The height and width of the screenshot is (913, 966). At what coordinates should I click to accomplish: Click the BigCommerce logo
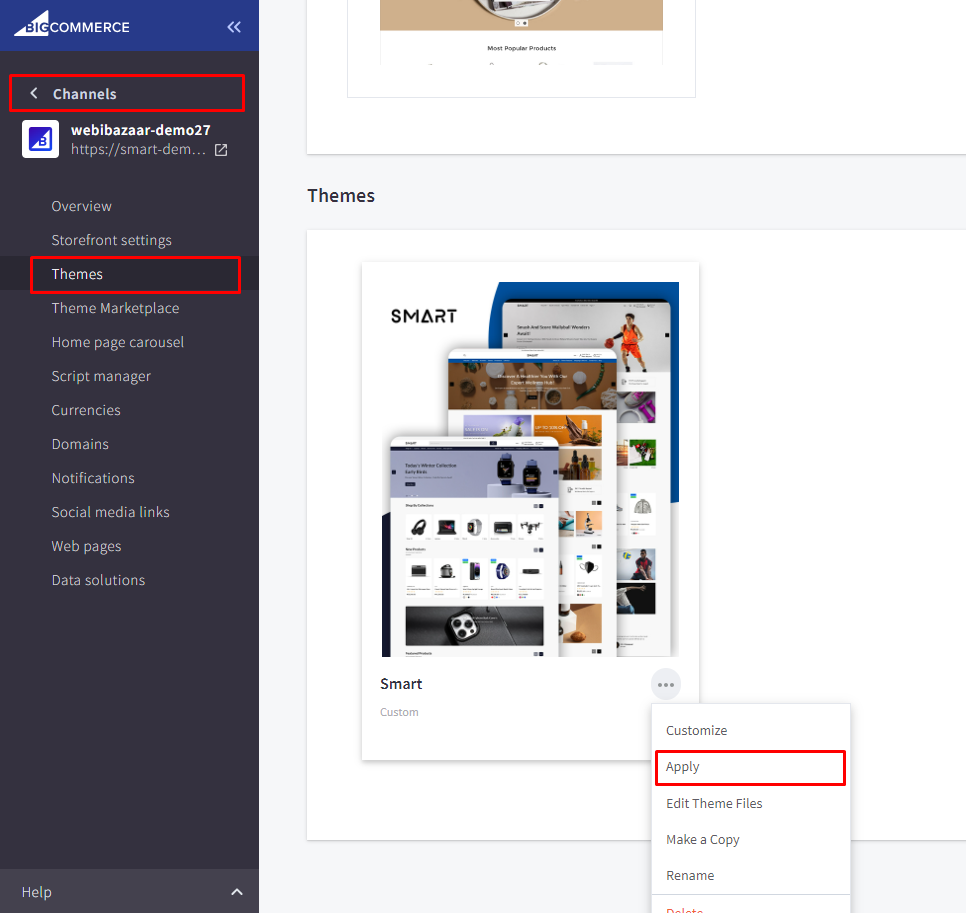[72, 26]
